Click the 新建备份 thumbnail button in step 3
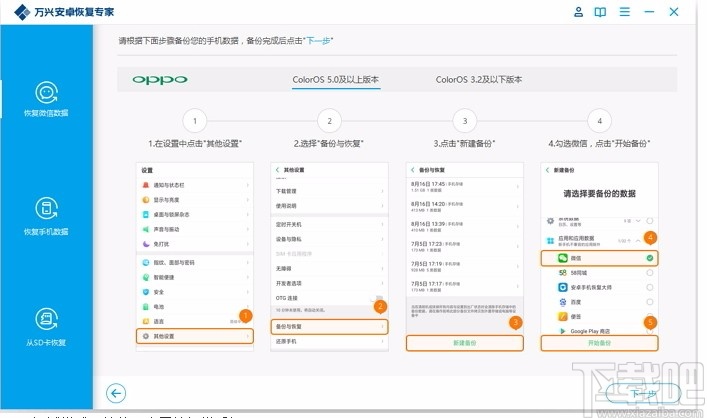Screen dimensions: 707x418 click(464, 343)
